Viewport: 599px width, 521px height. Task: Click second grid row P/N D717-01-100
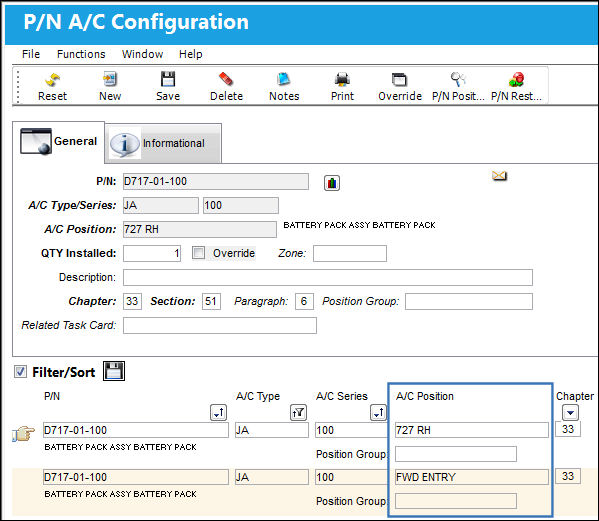pos(136,477)
